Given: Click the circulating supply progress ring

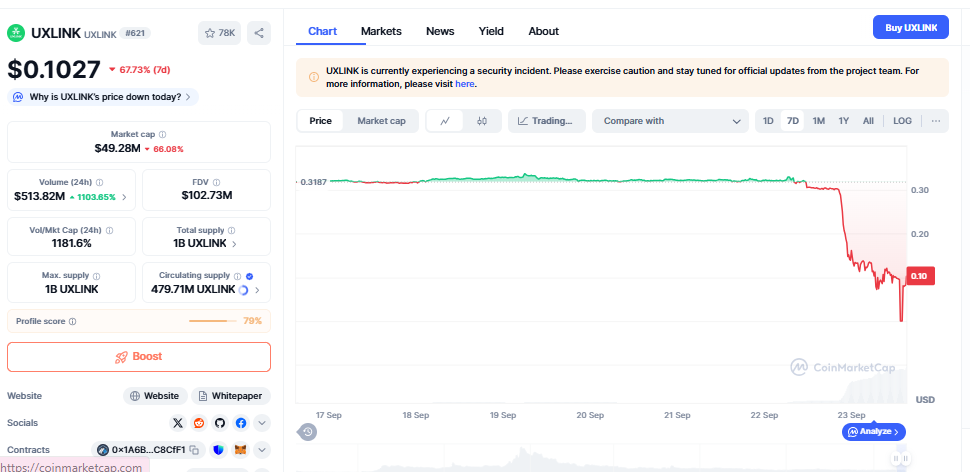Looking at the screenshot, I should (243, 290).
